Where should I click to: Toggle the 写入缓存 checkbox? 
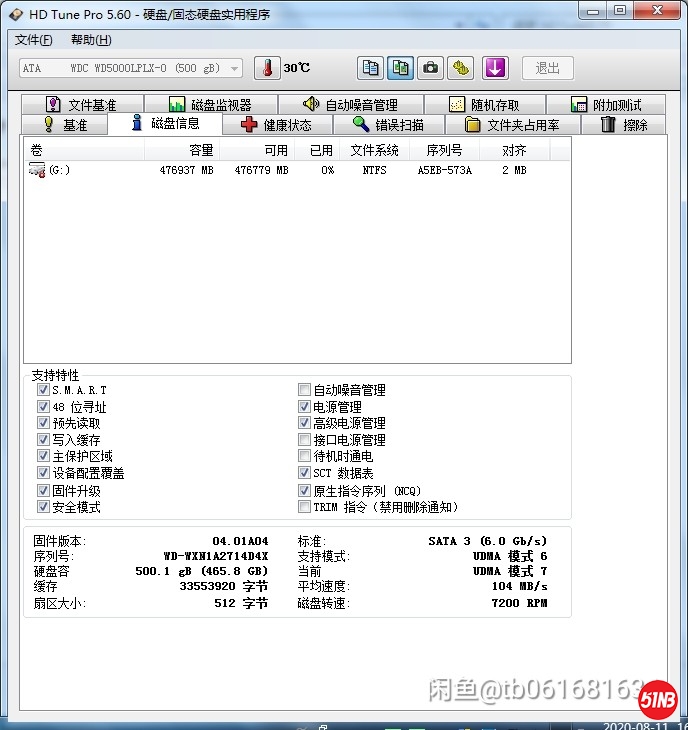pos(43,439)
